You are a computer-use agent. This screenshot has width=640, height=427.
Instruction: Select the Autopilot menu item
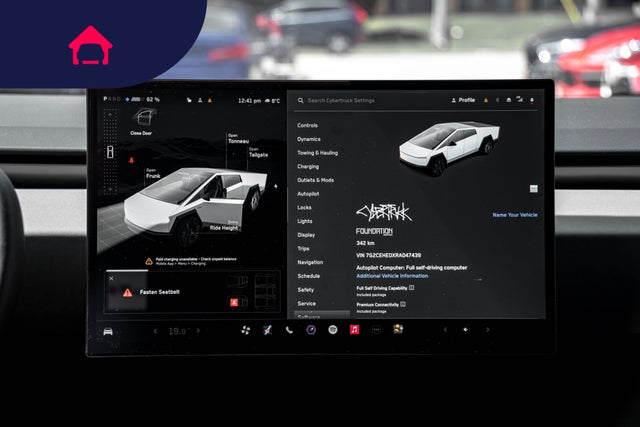coord(308,194)
